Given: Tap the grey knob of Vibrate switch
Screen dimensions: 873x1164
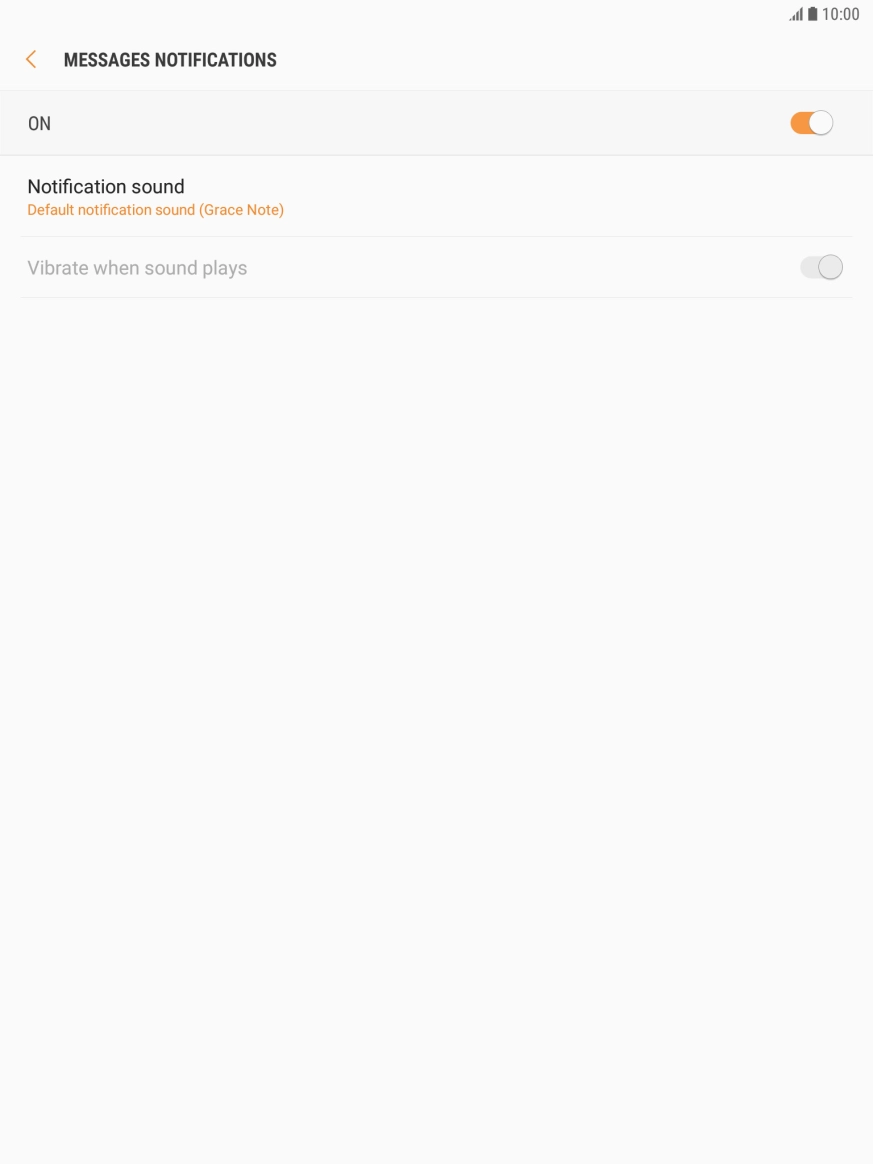Looking at the screenshot, I should (831, 267).
